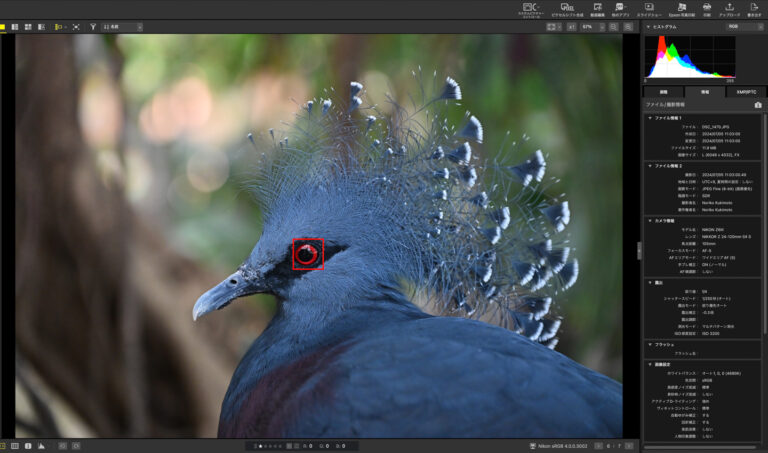Toggle the histogram display button in bottom bar

[x=41, y=445]
